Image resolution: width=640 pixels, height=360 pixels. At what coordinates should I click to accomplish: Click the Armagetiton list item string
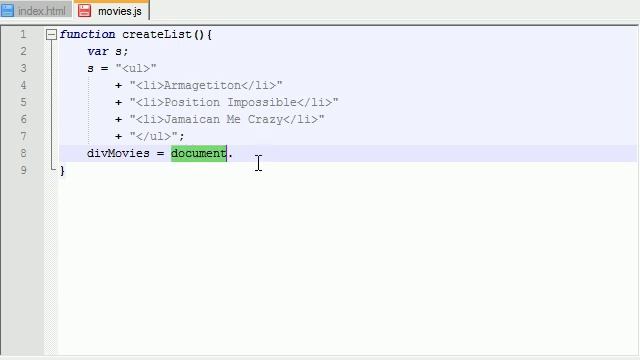(206, 85)
